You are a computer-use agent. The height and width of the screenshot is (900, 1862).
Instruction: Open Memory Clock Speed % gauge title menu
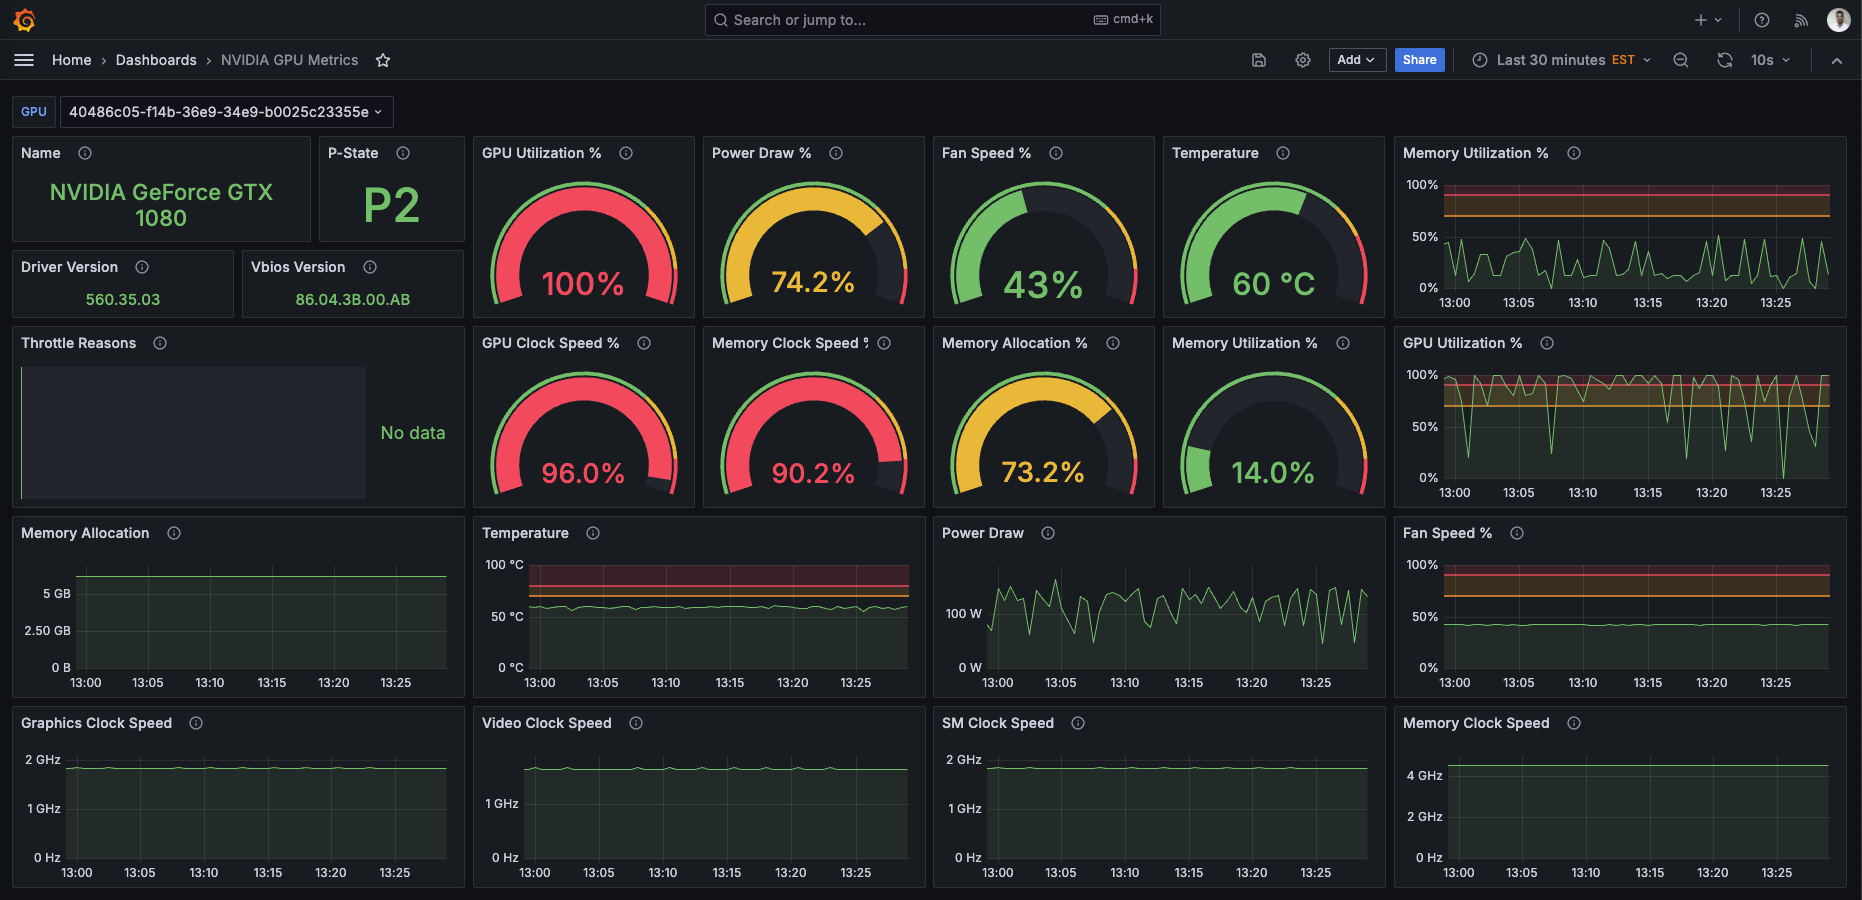(x=790, y=343)
